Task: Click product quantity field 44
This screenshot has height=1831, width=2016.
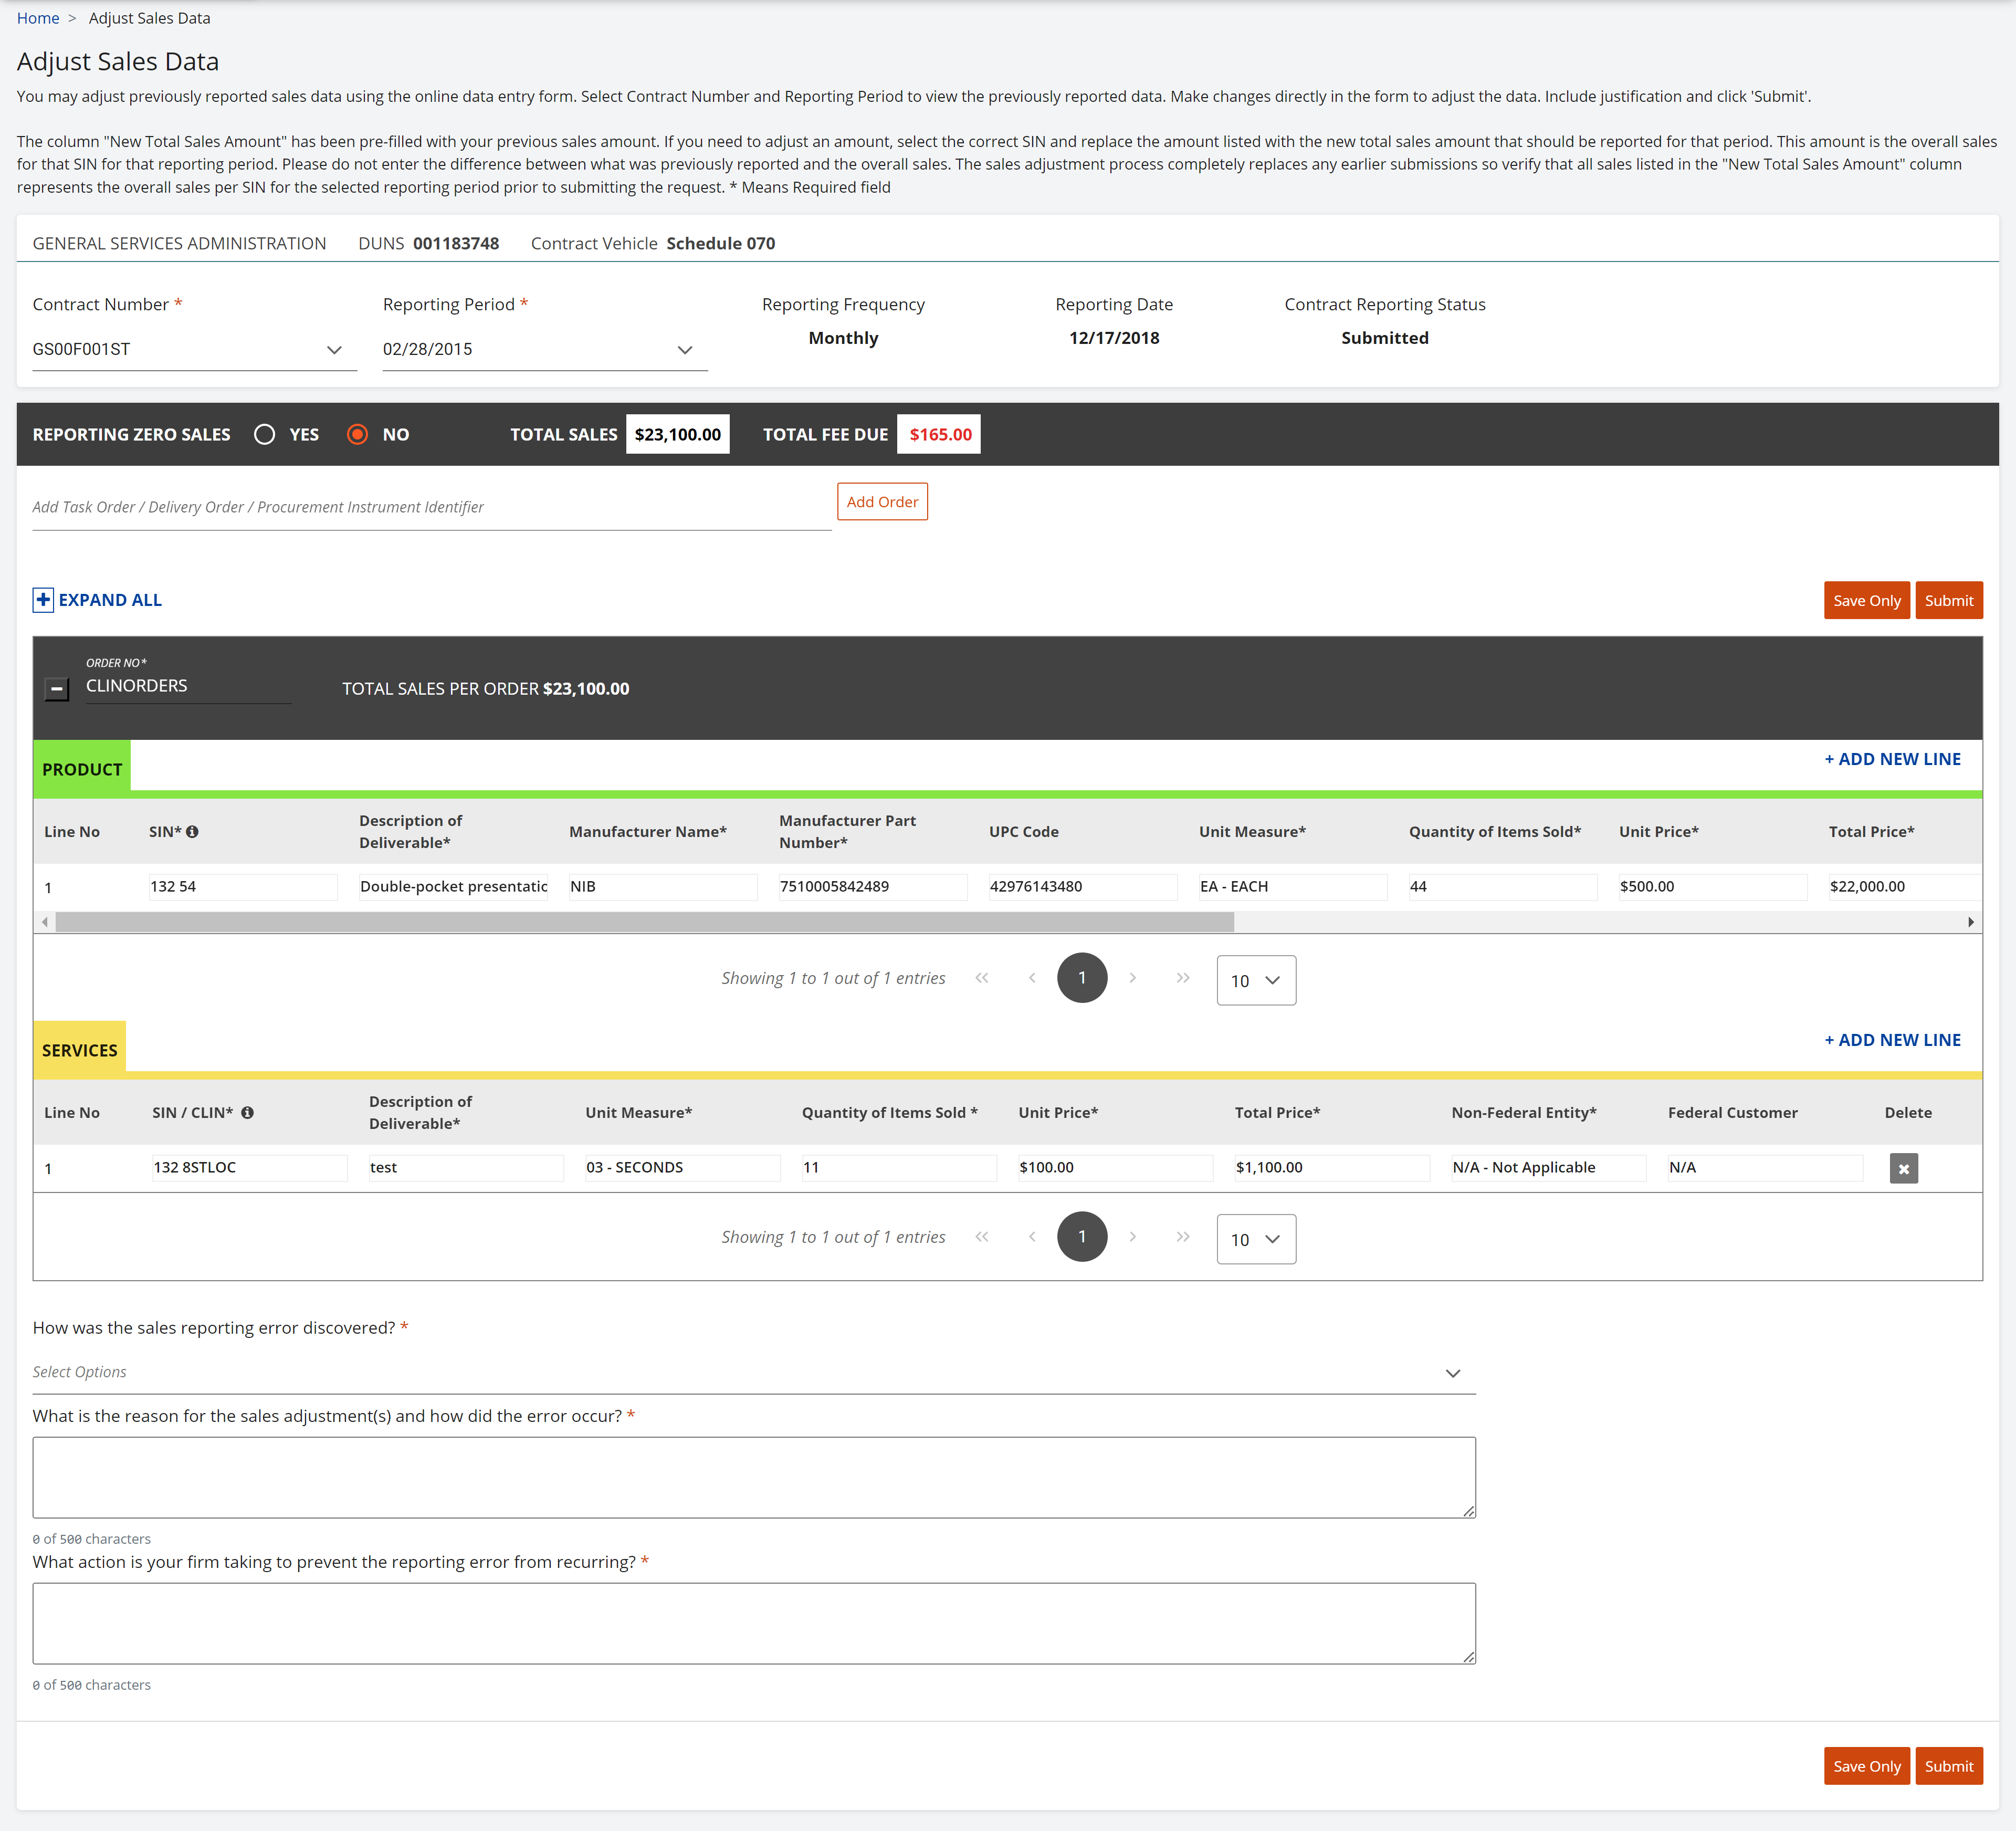Action: [1503, 887]
